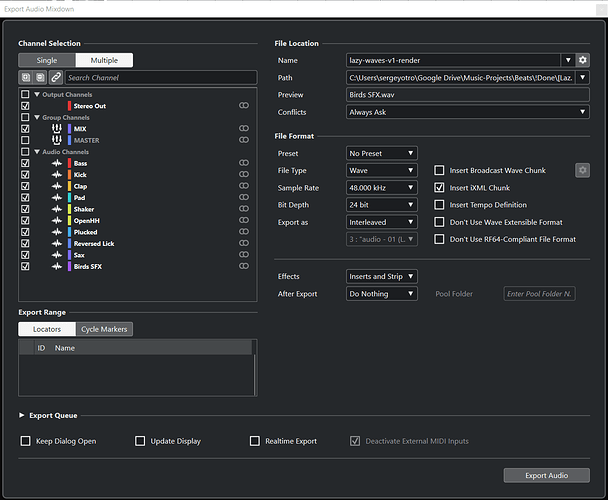Click the Search Channel input field
This screenshot has width=608, height=500.
click(161, 78)
